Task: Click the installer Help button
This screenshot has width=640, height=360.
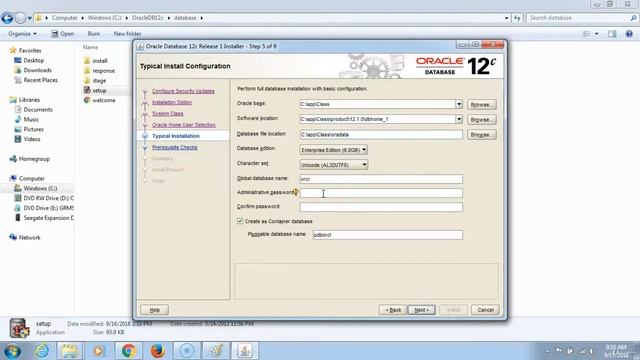Action: [155, 310]
